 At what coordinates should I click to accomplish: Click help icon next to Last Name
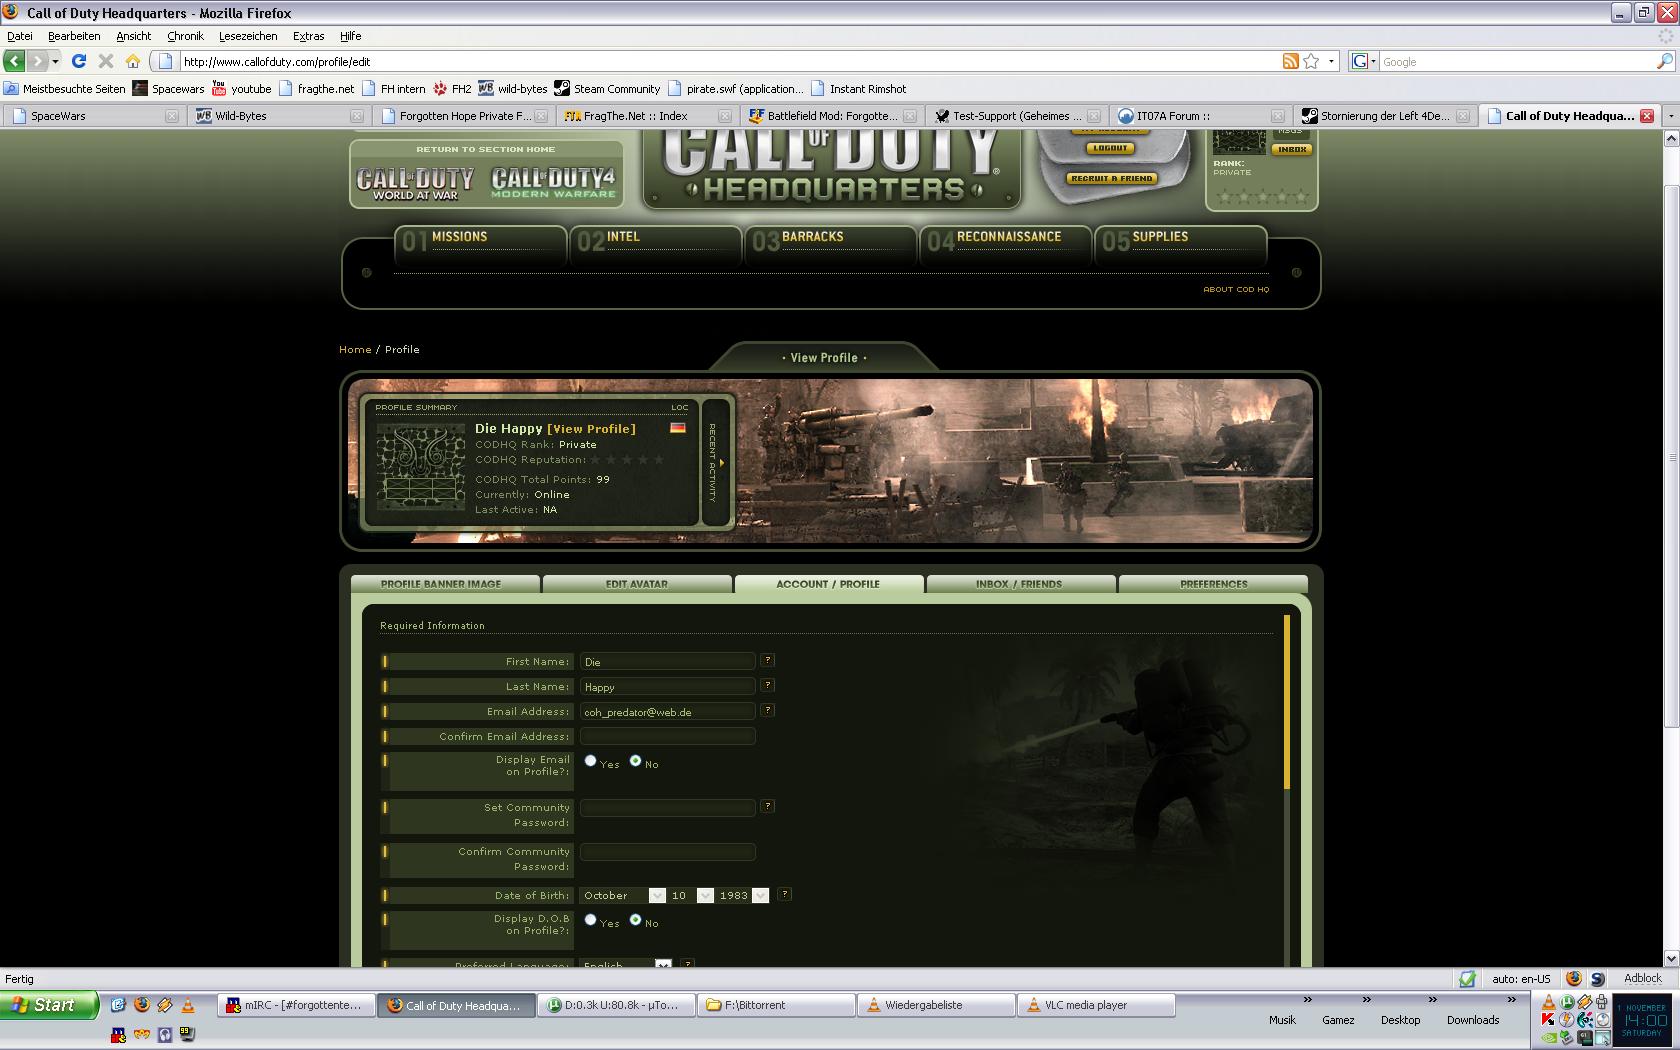(x=767, y=685)
